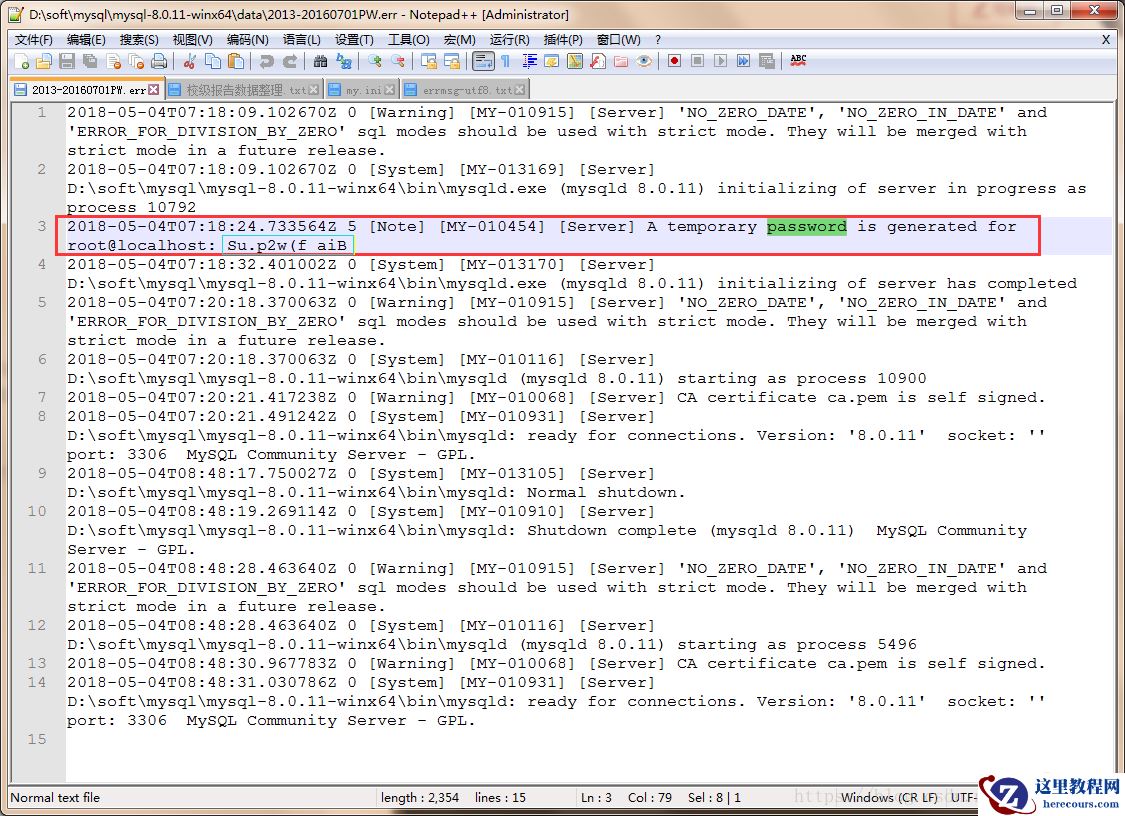Click Windows (CR LF) in status bar
This screenshot has width=1125, height=816.
click(x=889, y=797)
